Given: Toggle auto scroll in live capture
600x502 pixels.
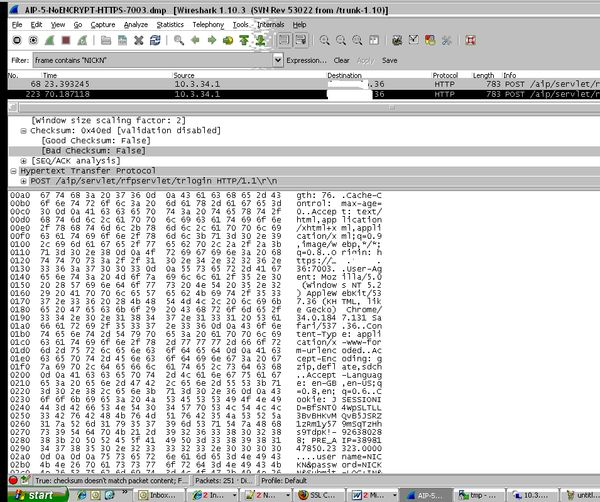Looking at the screenshot, I should [x=301, y=40].
